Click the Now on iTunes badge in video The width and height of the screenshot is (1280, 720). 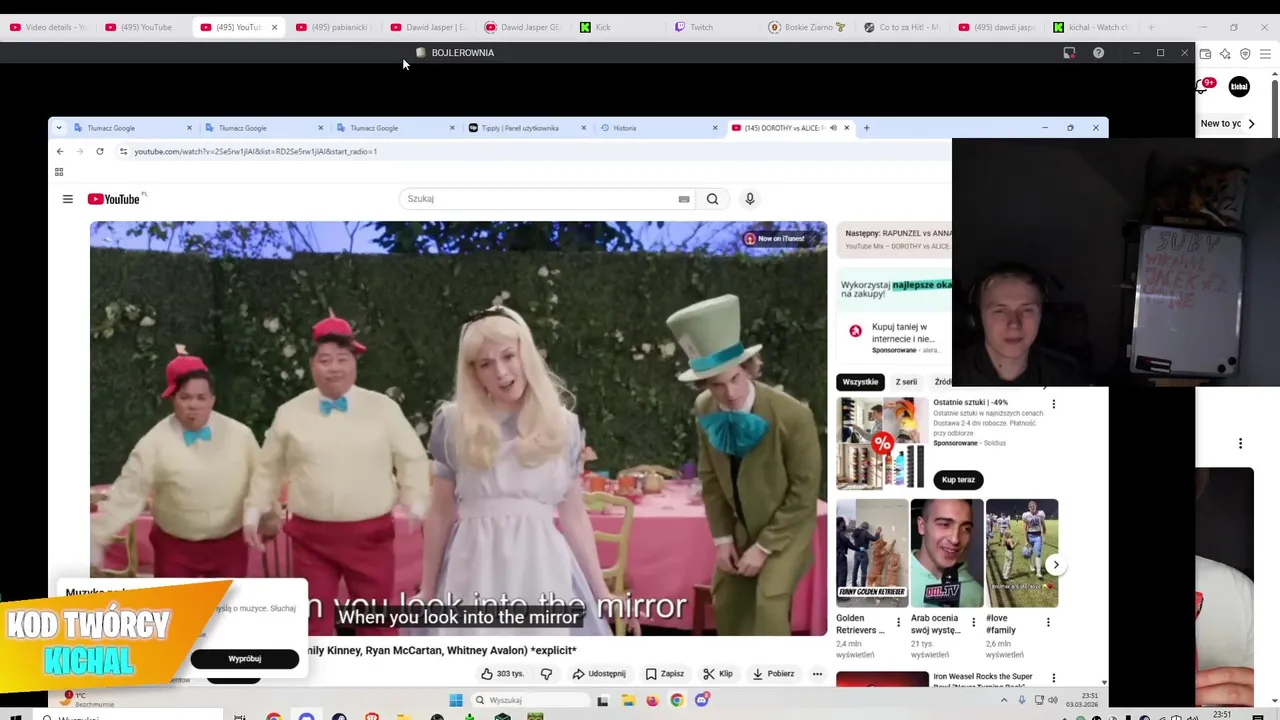774,239
